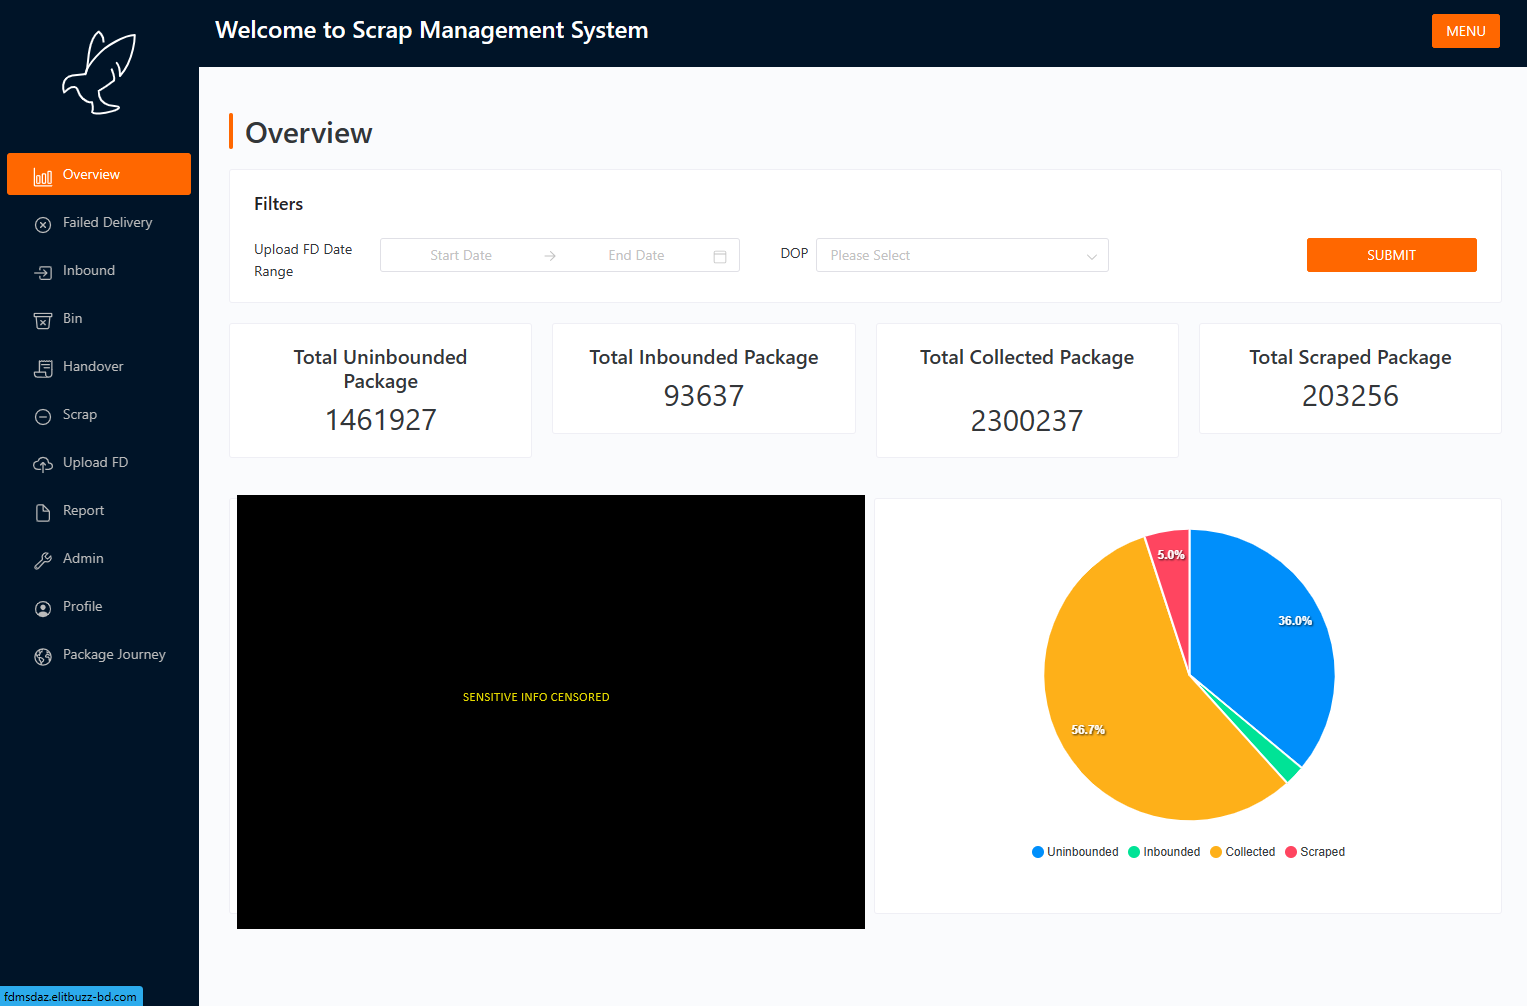
Task: Click the Handover document icon
Action: [x=43, y=368]
